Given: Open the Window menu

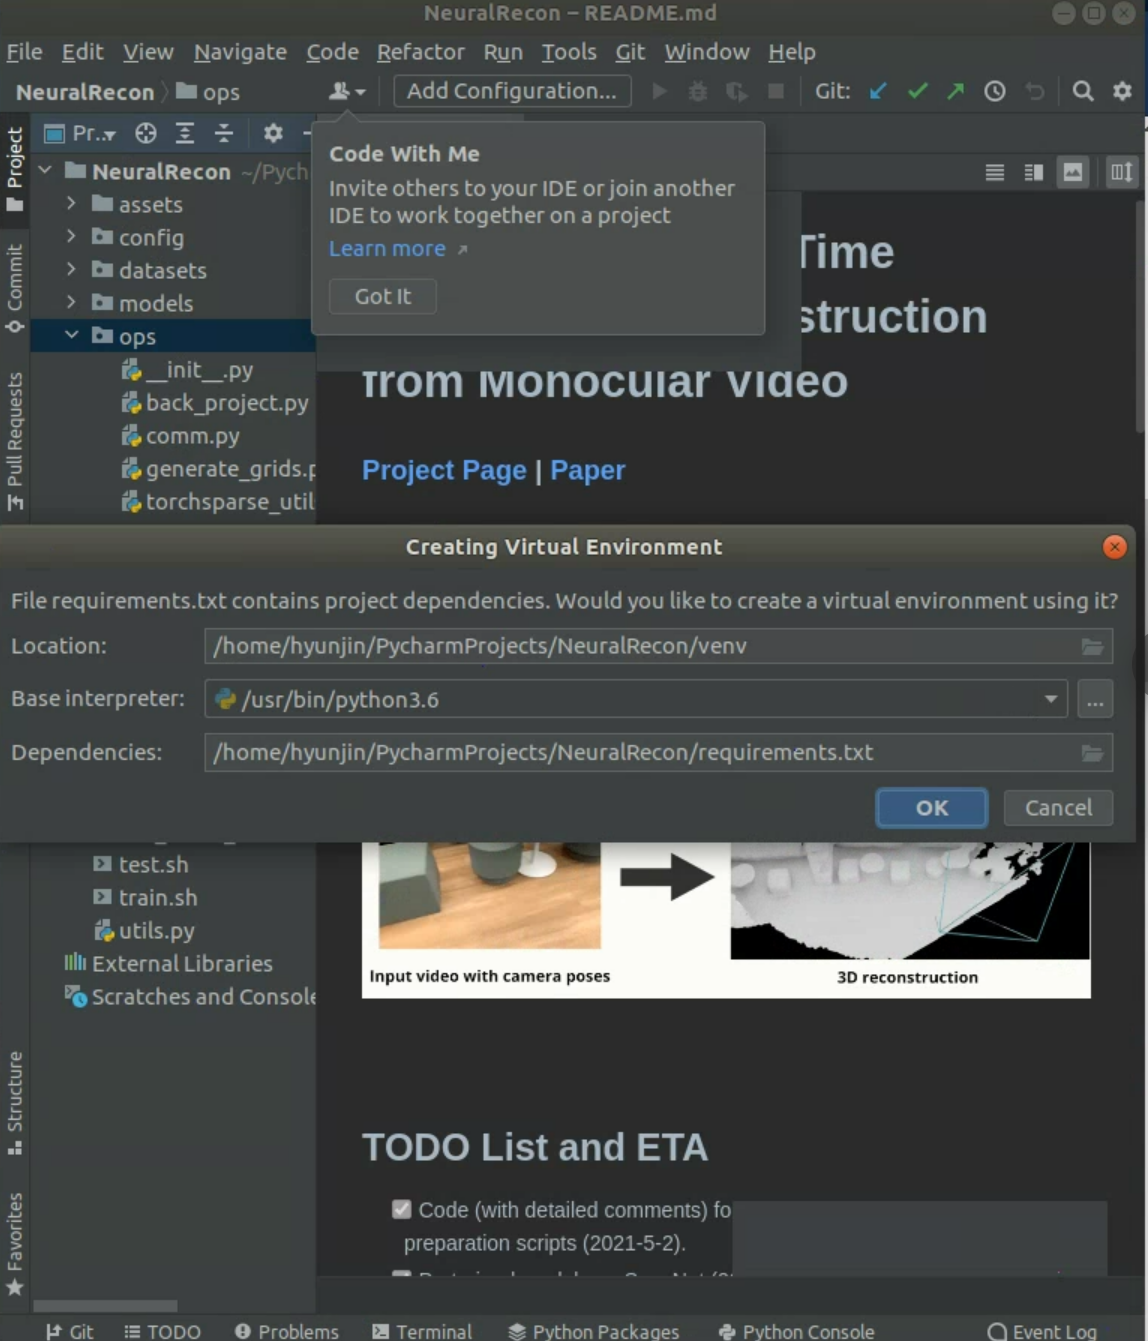Looking at the screenshot, I should click(x=707, y=51).
